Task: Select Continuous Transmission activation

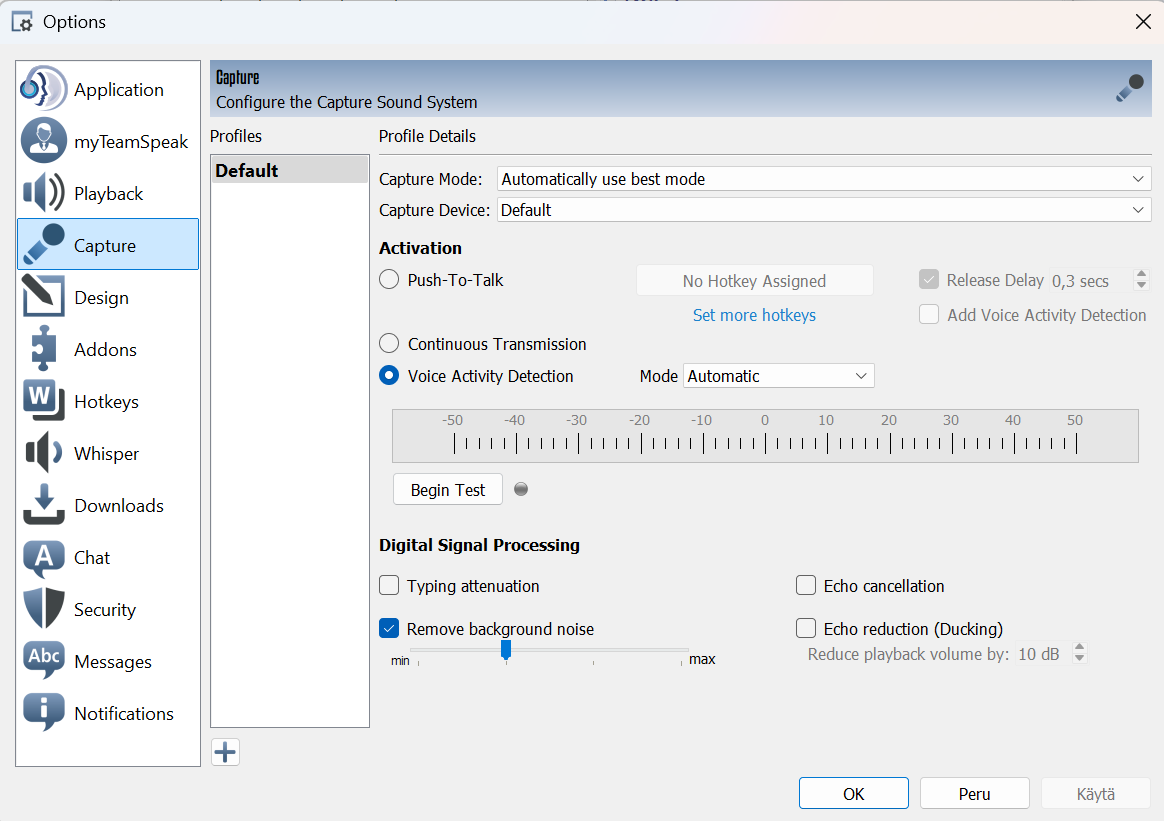Action: click(389, 344)
